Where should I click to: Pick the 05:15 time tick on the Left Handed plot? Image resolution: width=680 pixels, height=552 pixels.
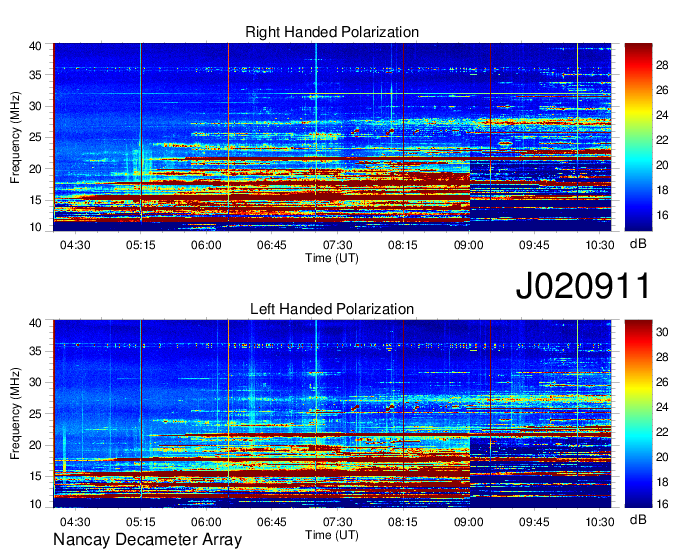click(141, 522)
